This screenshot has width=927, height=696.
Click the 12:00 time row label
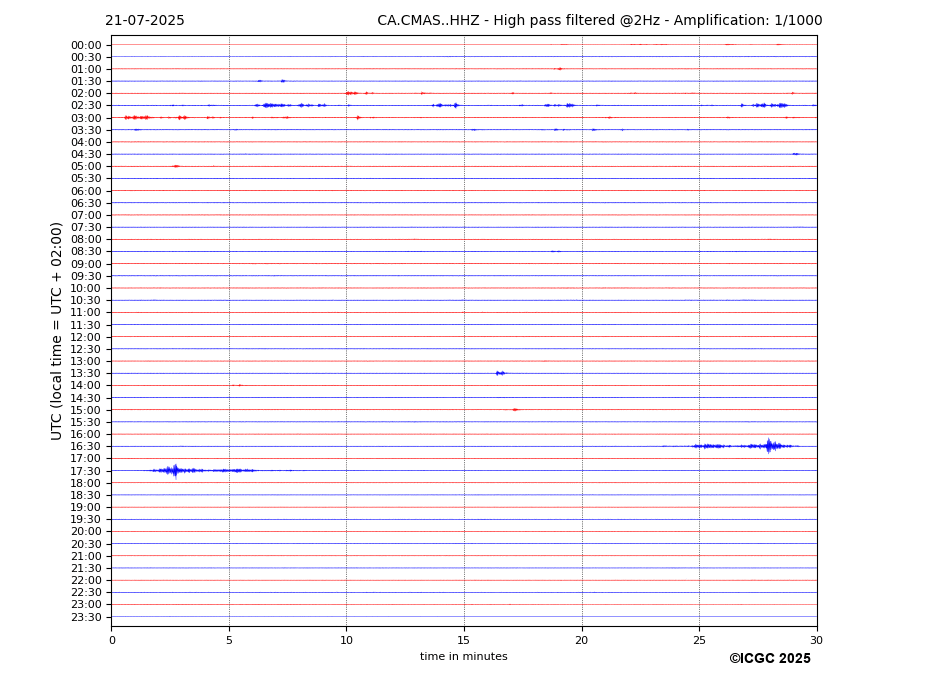point(86,337)
